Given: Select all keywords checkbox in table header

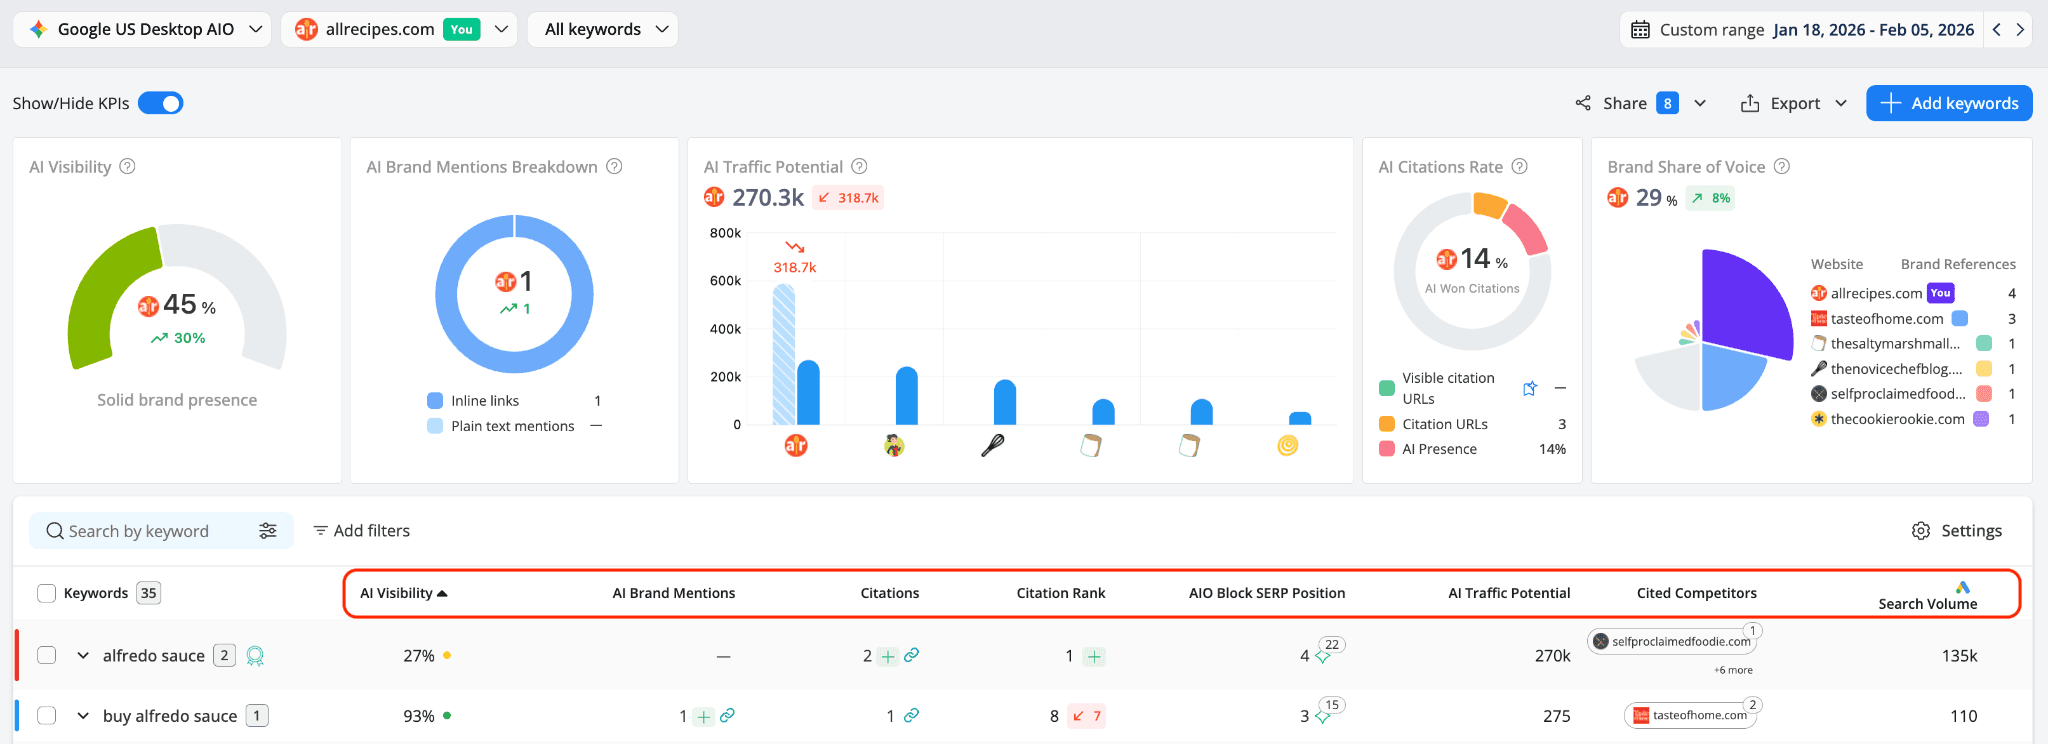Looking at the screenshot, I should pyautogui.click(x=46, y=593).
